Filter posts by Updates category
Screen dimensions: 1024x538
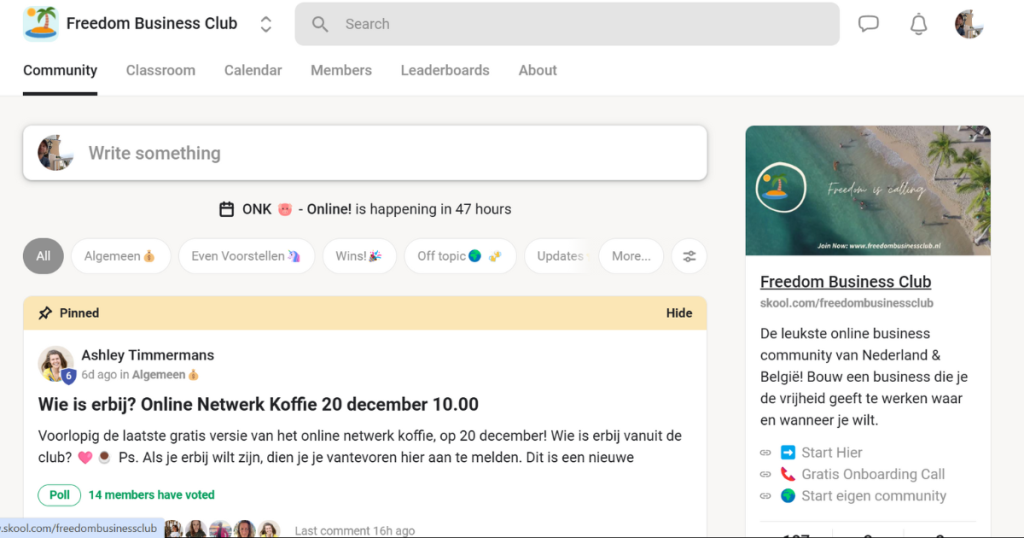(560, 256)
